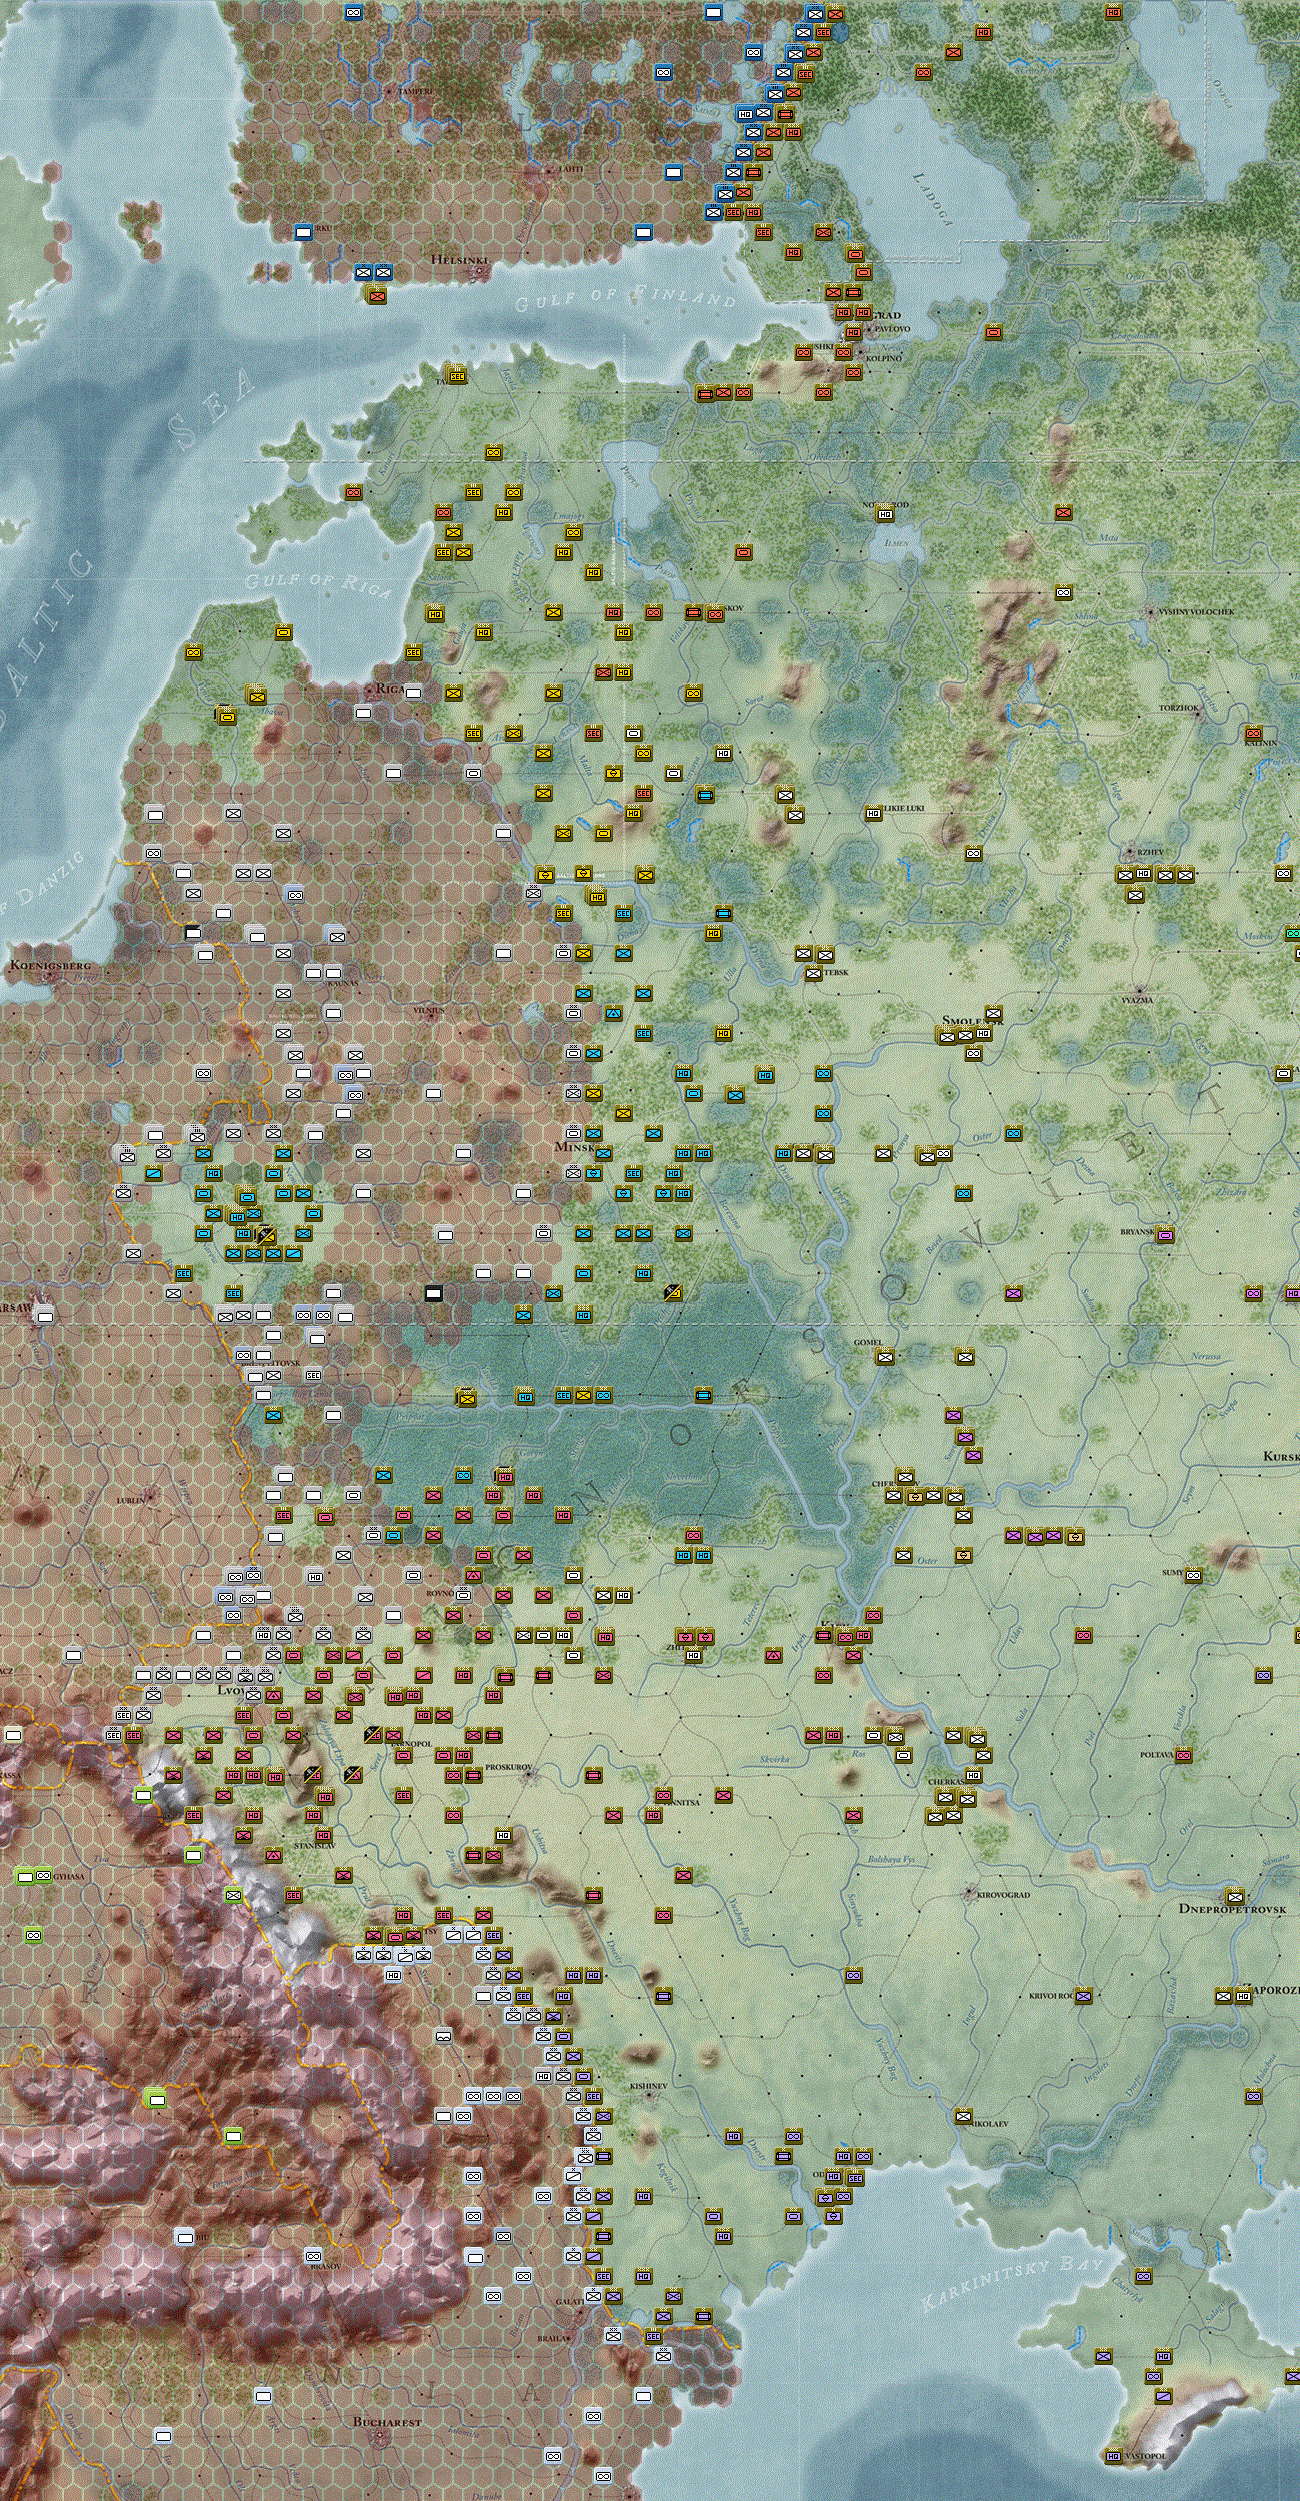
Task: Click the Koenigsberg city label
Action: coord(50,965)
